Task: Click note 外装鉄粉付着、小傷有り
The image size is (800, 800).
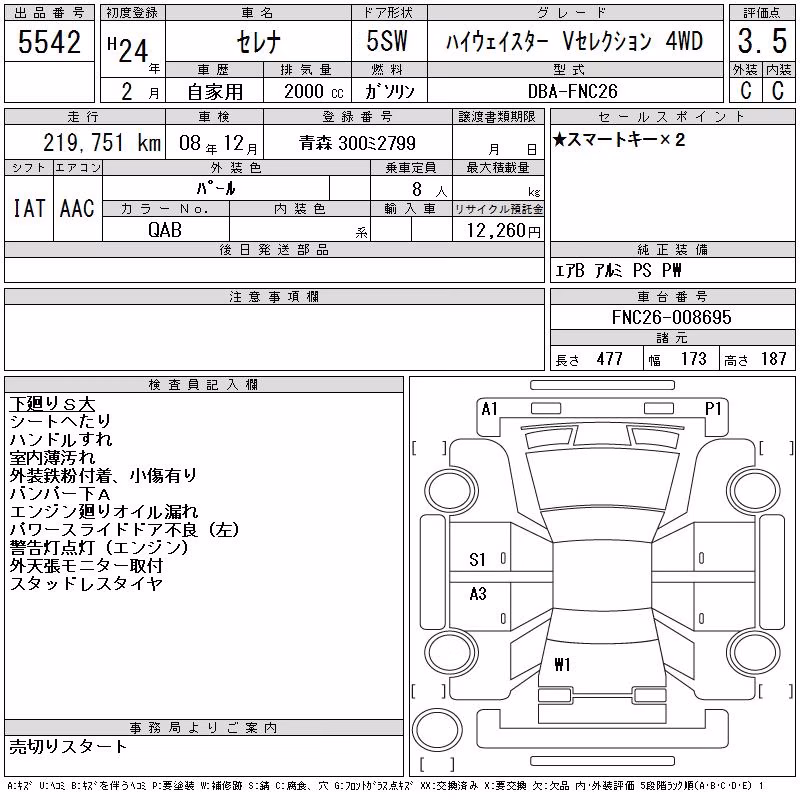Action: click(103, 476)
